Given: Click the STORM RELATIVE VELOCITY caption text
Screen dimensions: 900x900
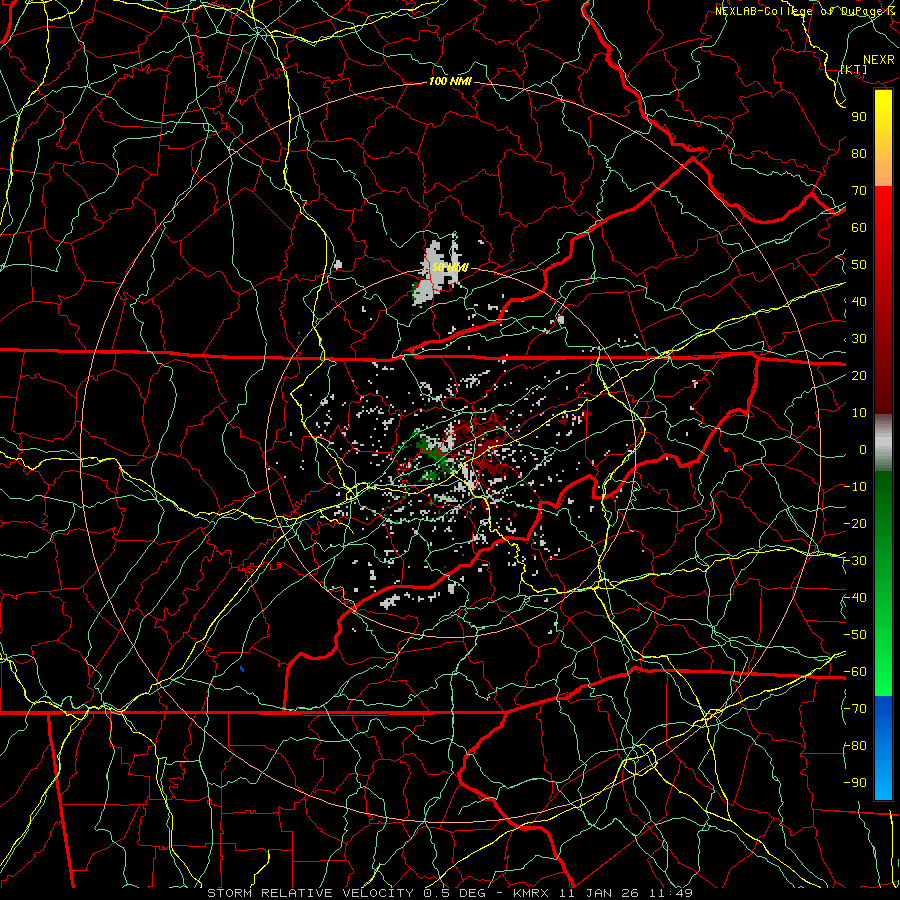Looking at the screenshot, I should tap(313, 893).
